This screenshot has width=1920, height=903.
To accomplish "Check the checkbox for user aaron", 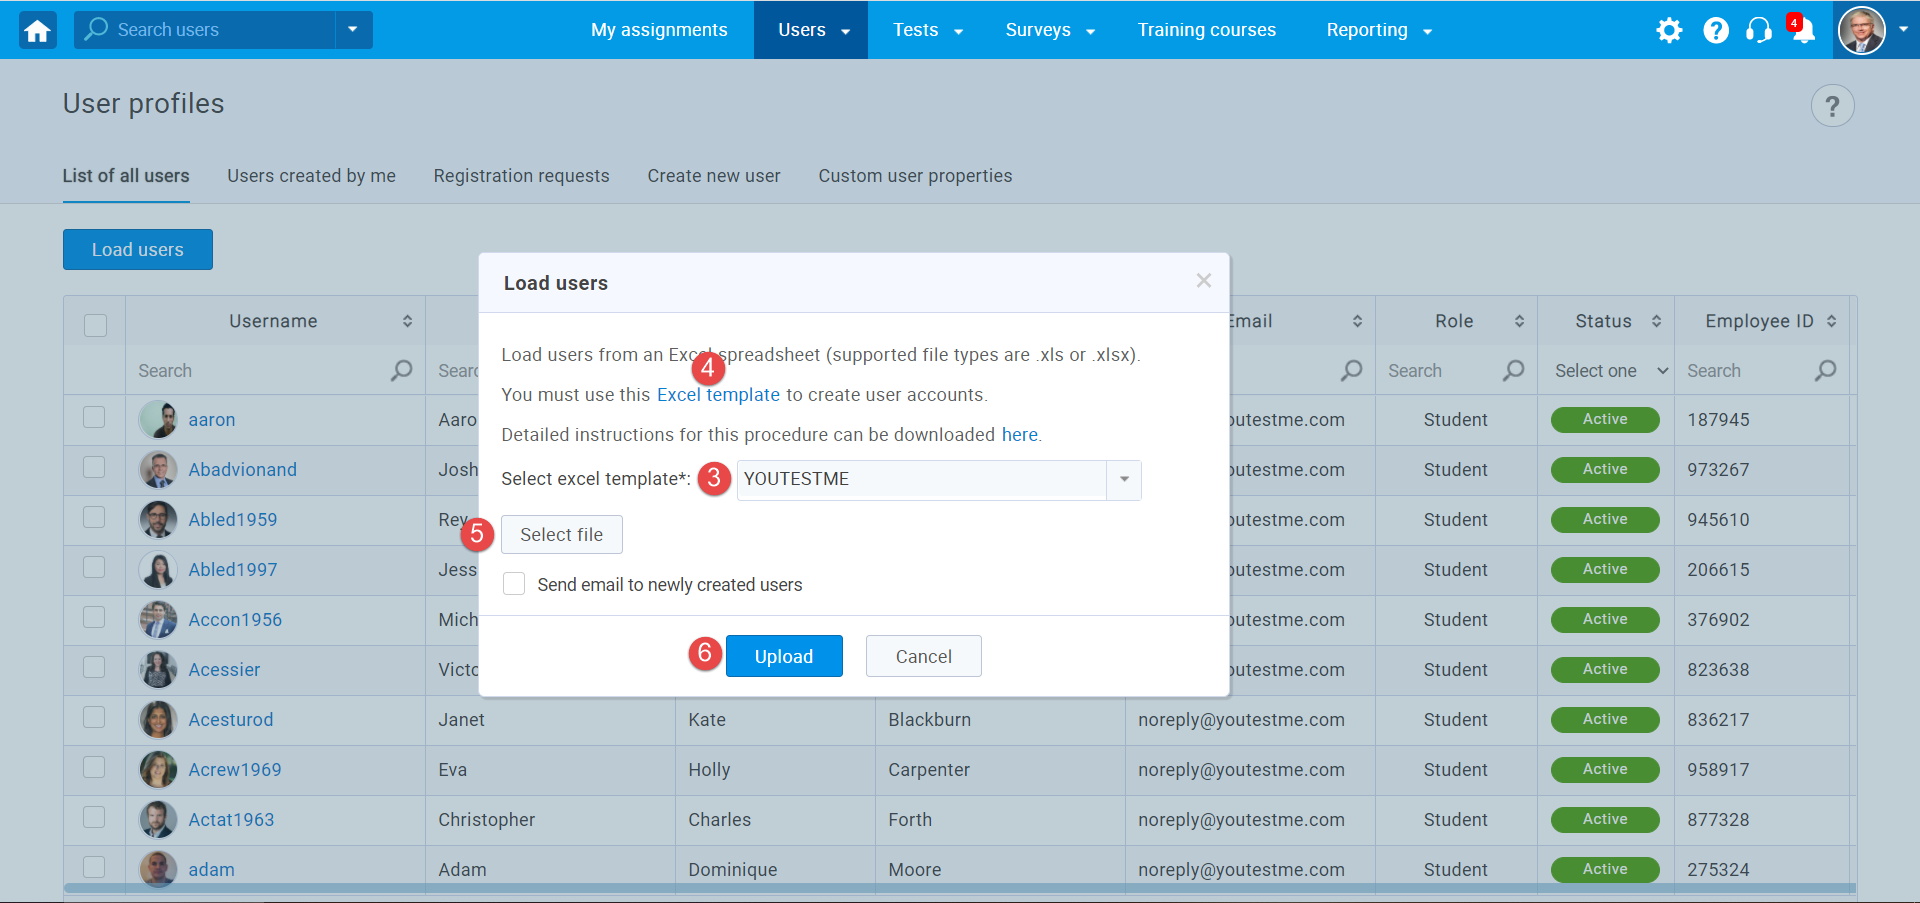I will tap(94, 417).
